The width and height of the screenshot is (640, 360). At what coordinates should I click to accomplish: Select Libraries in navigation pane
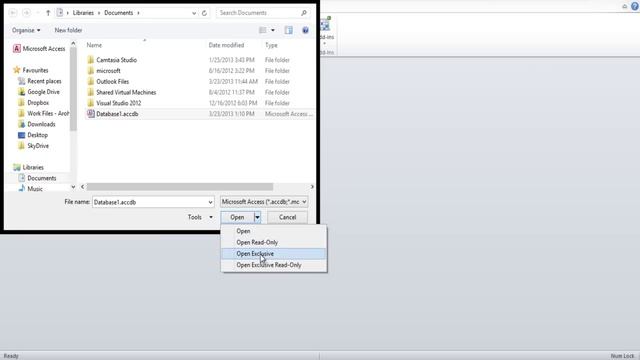pyautogui.click(x=33, y=167)
